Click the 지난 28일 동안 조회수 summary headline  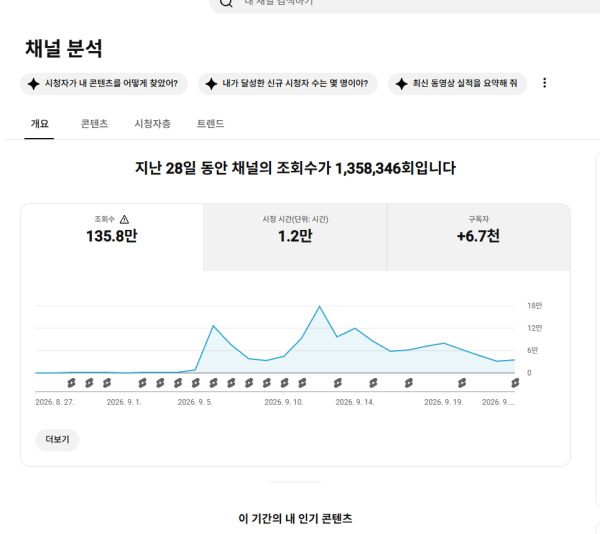(x=295, y=168)
